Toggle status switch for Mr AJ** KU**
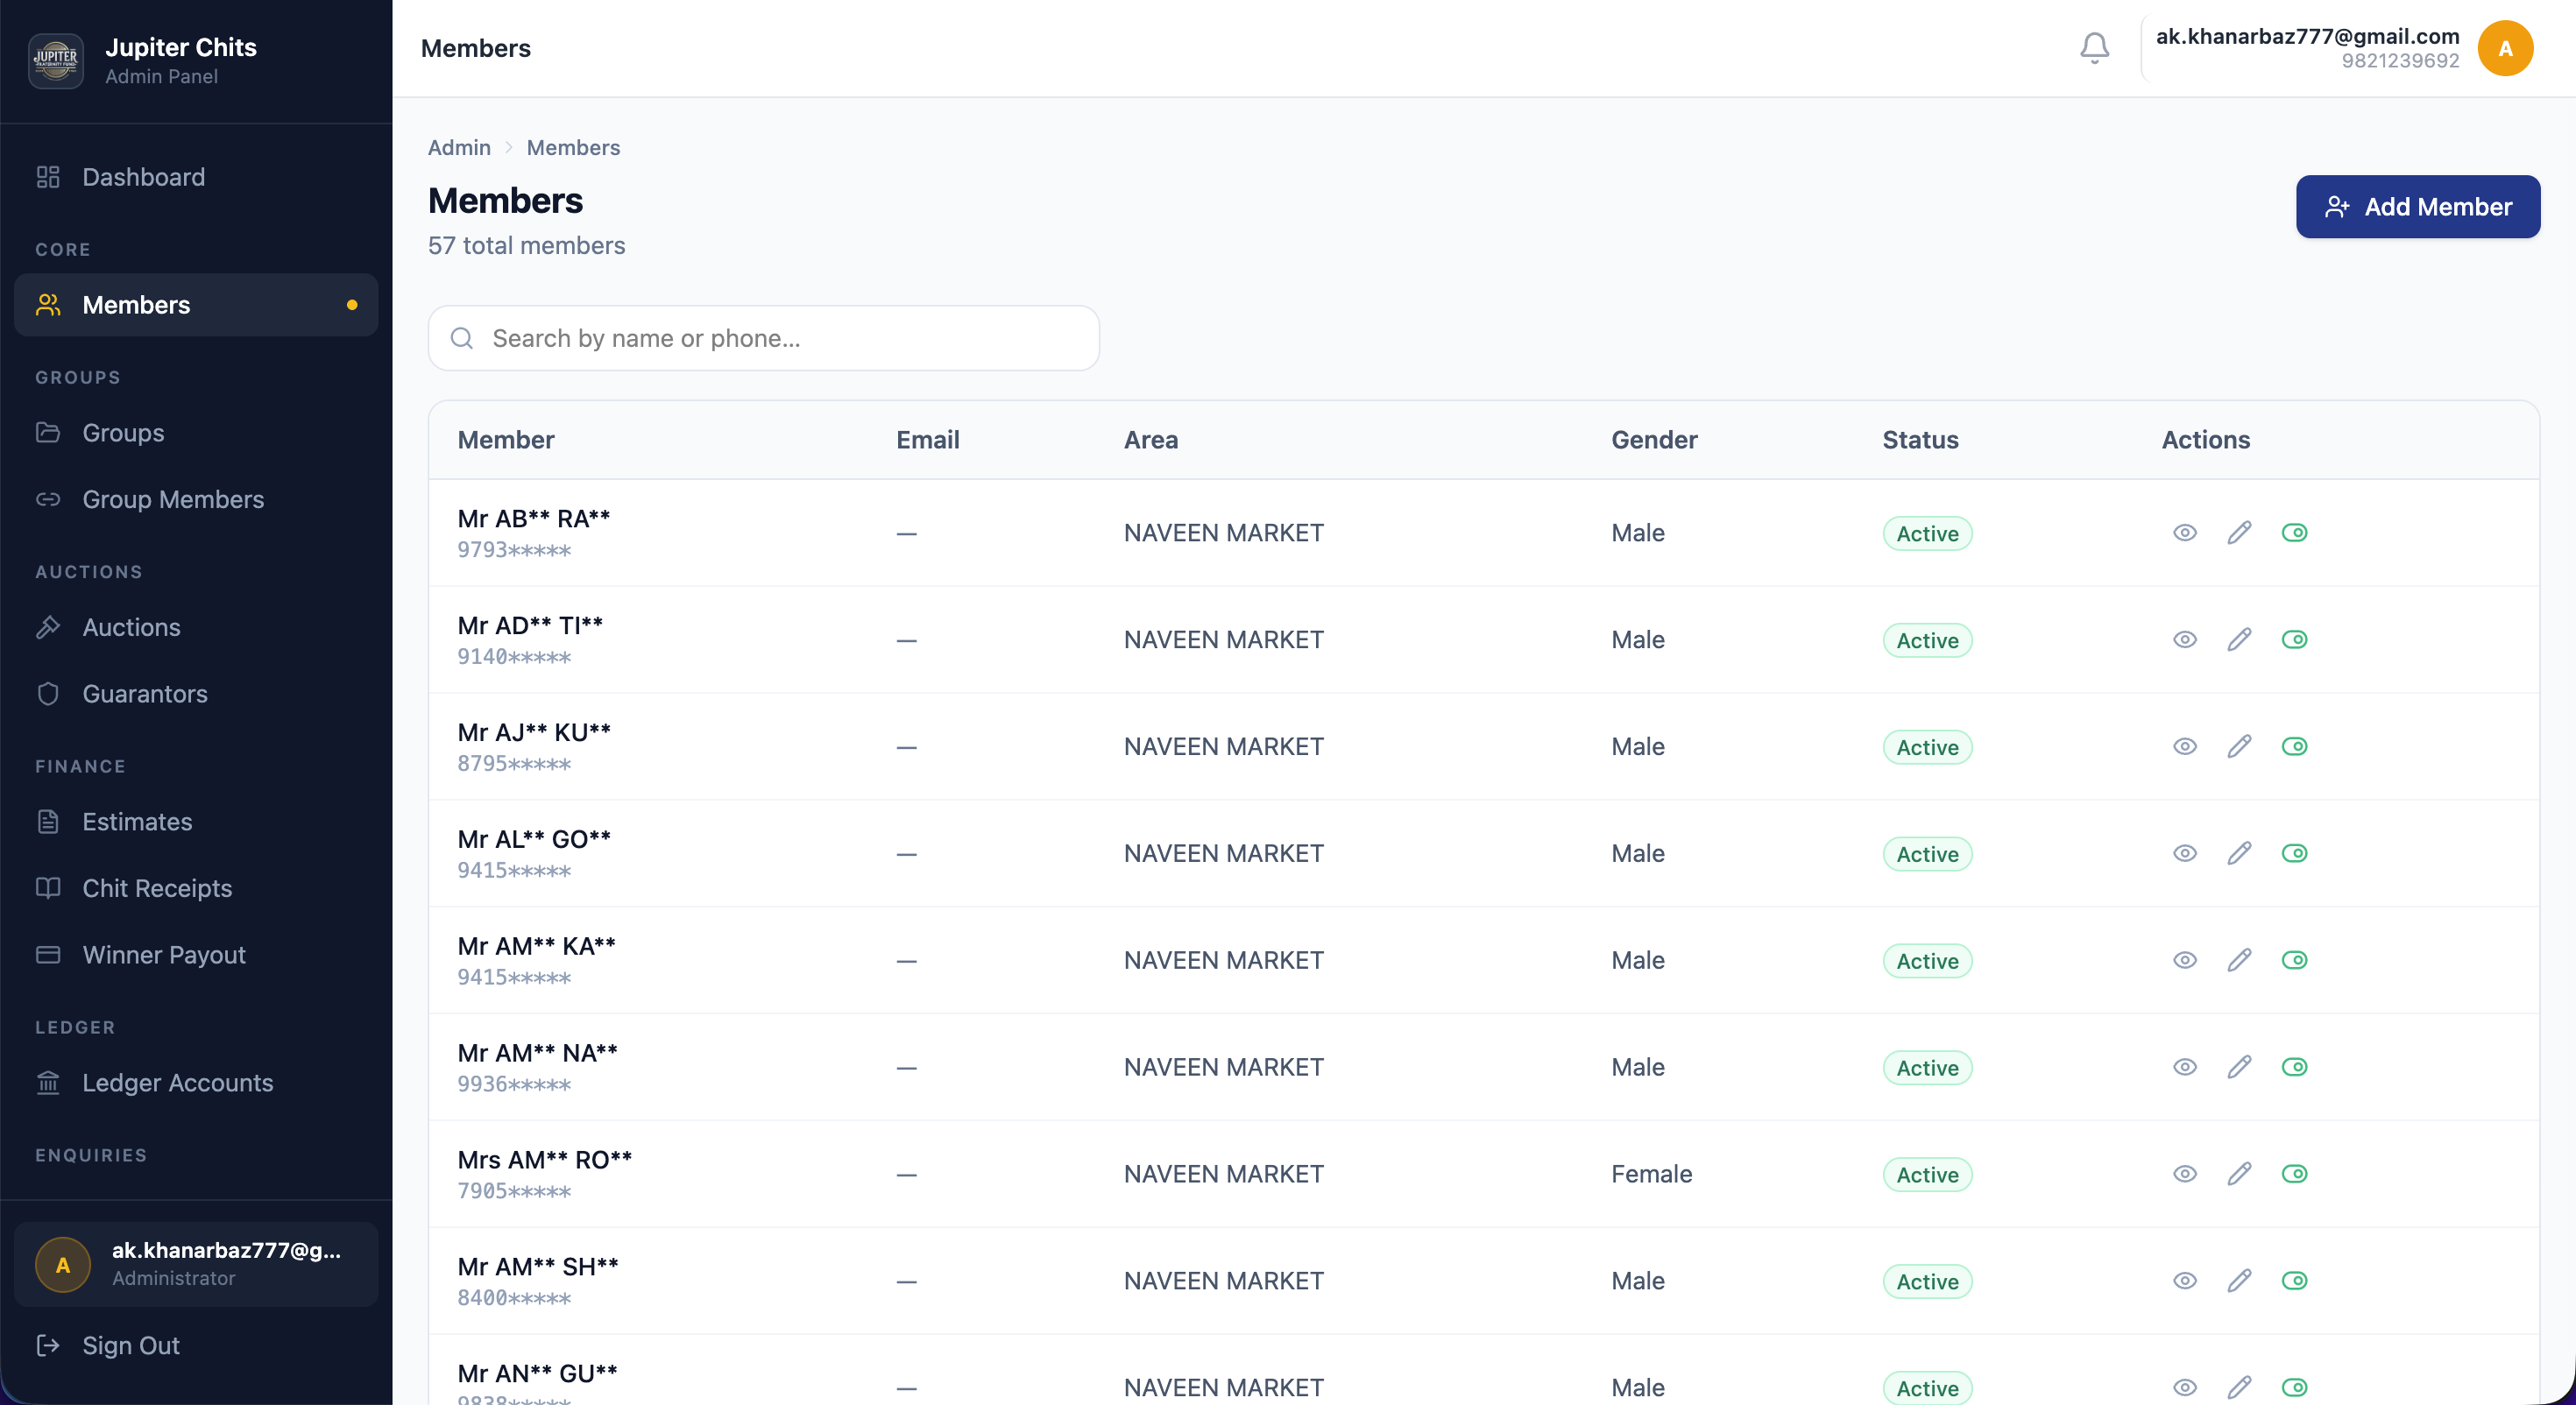 [x=2294, y=747]
